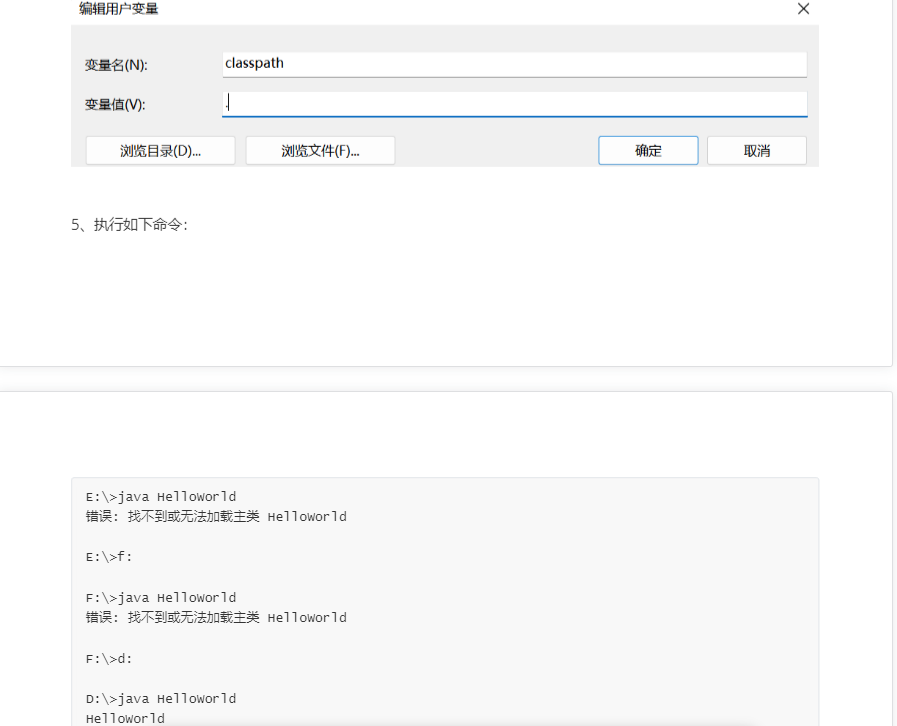Image resolution: width=897 pixels, height=726 pixels.
Task: Click the step text 5、执行如下命令
Action: [130, 225]
